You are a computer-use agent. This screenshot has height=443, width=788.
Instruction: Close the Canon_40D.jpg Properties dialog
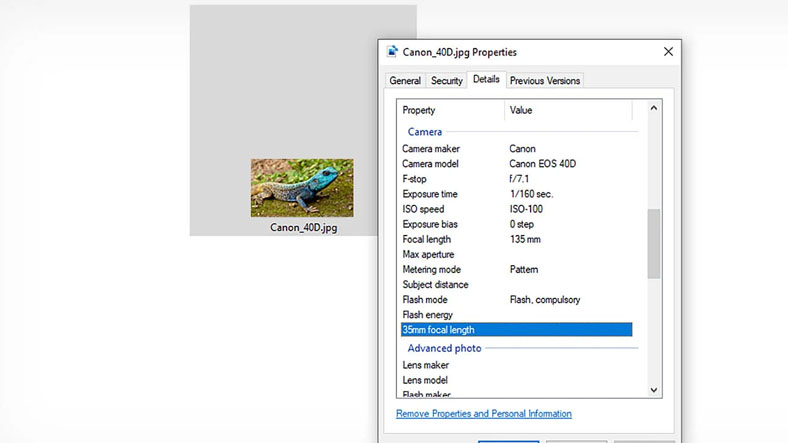click(x=668, y=52)
